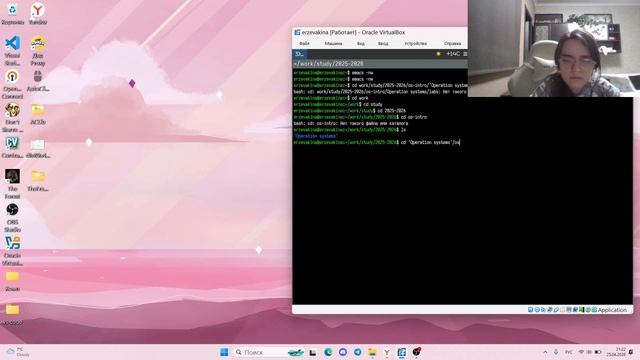Show hidden system tray icons
640x360 pixels.
[545, 352]
